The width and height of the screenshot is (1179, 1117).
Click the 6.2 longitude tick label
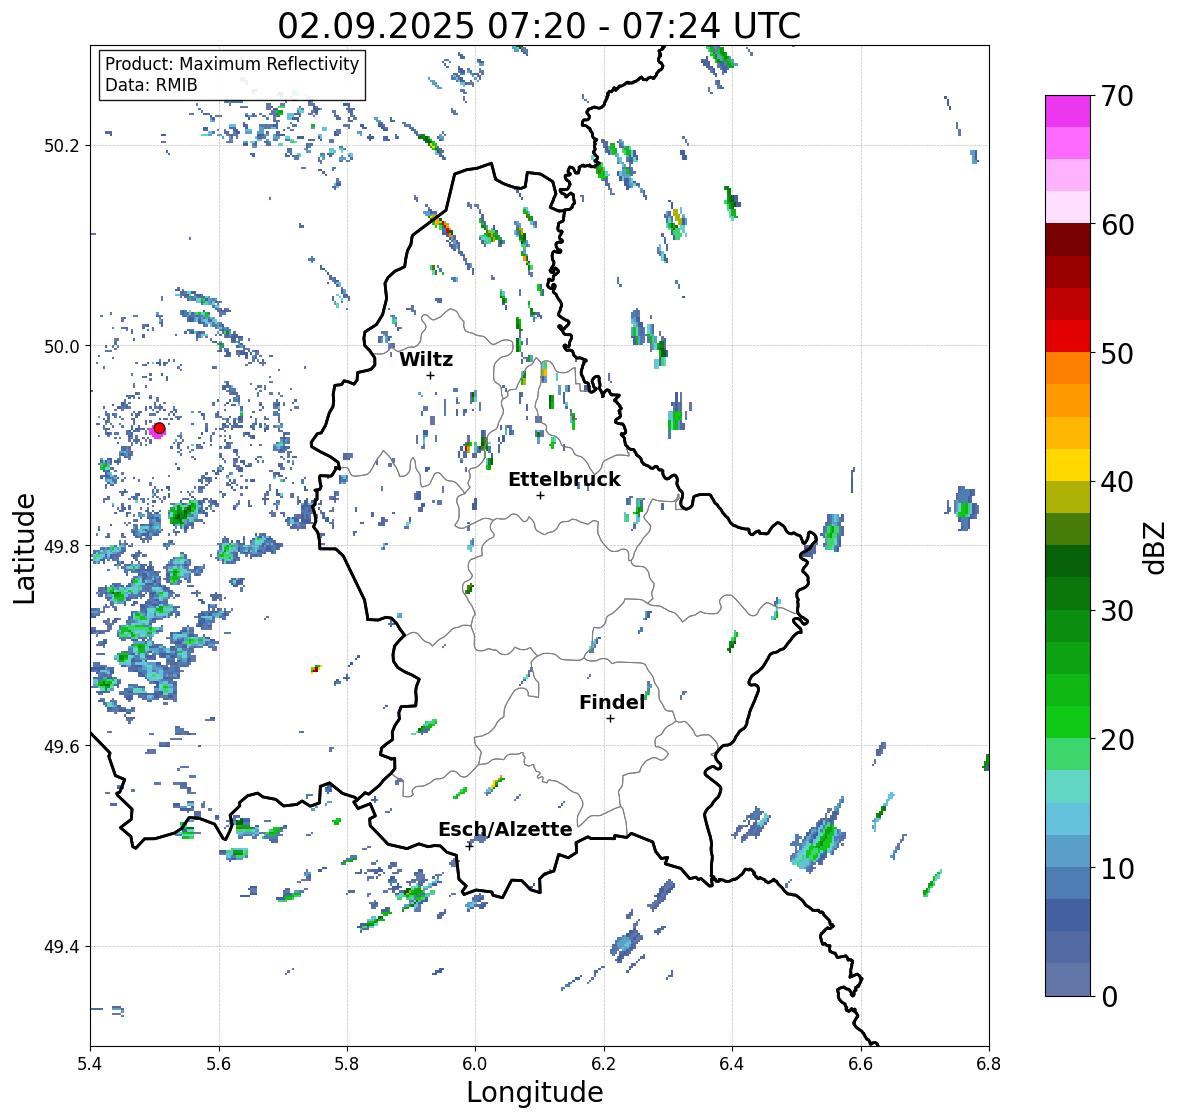(604, 1063)
